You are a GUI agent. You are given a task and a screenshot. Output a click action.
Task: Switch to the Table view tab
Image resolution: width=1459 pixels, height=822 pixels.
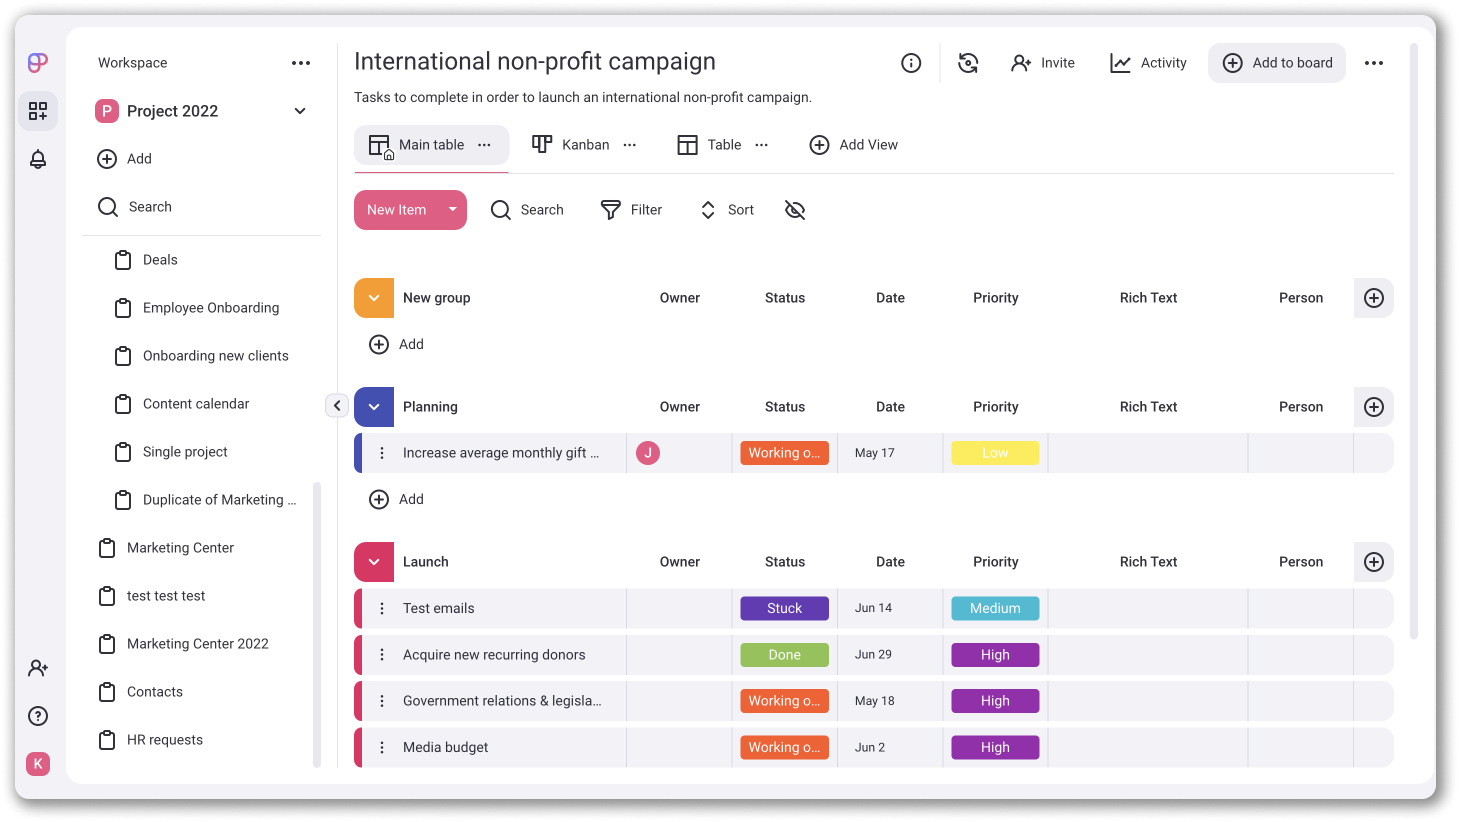coord(708,144)
